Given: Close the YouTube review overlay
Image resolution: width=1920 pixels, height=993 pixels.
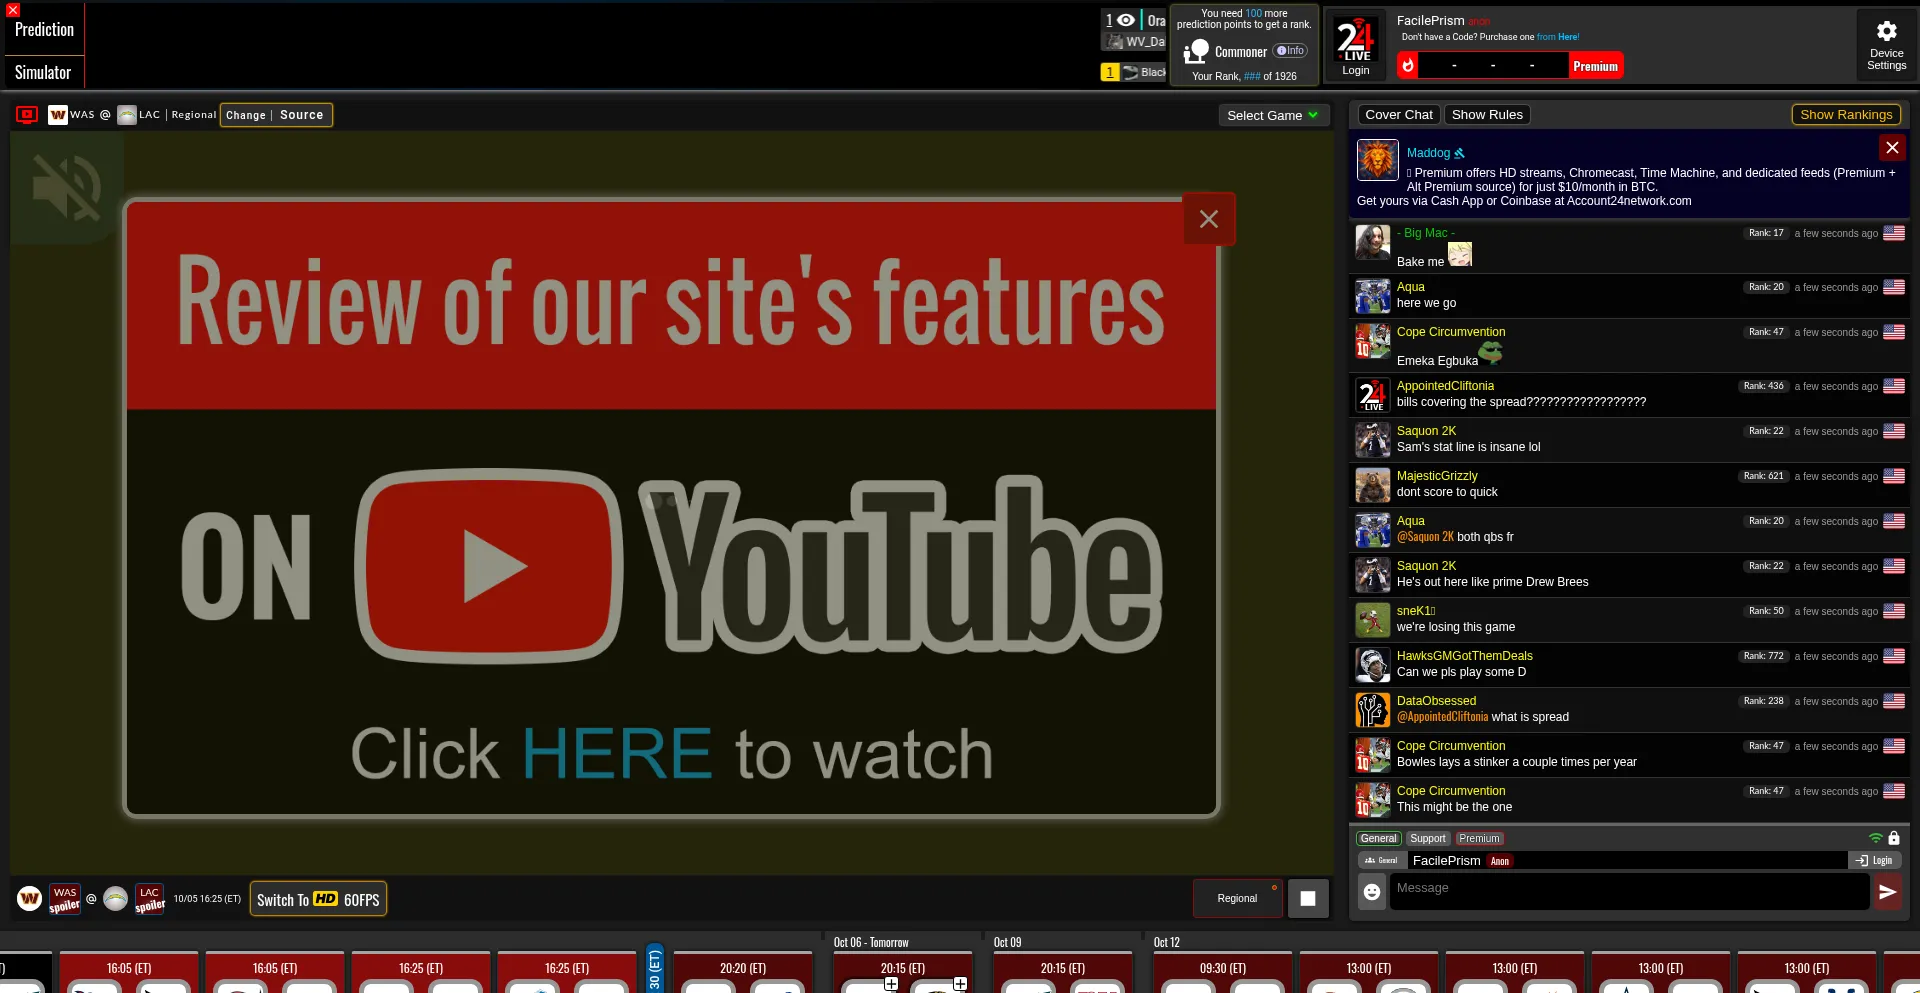Looking at the screenshot, I should (1208, 219).
